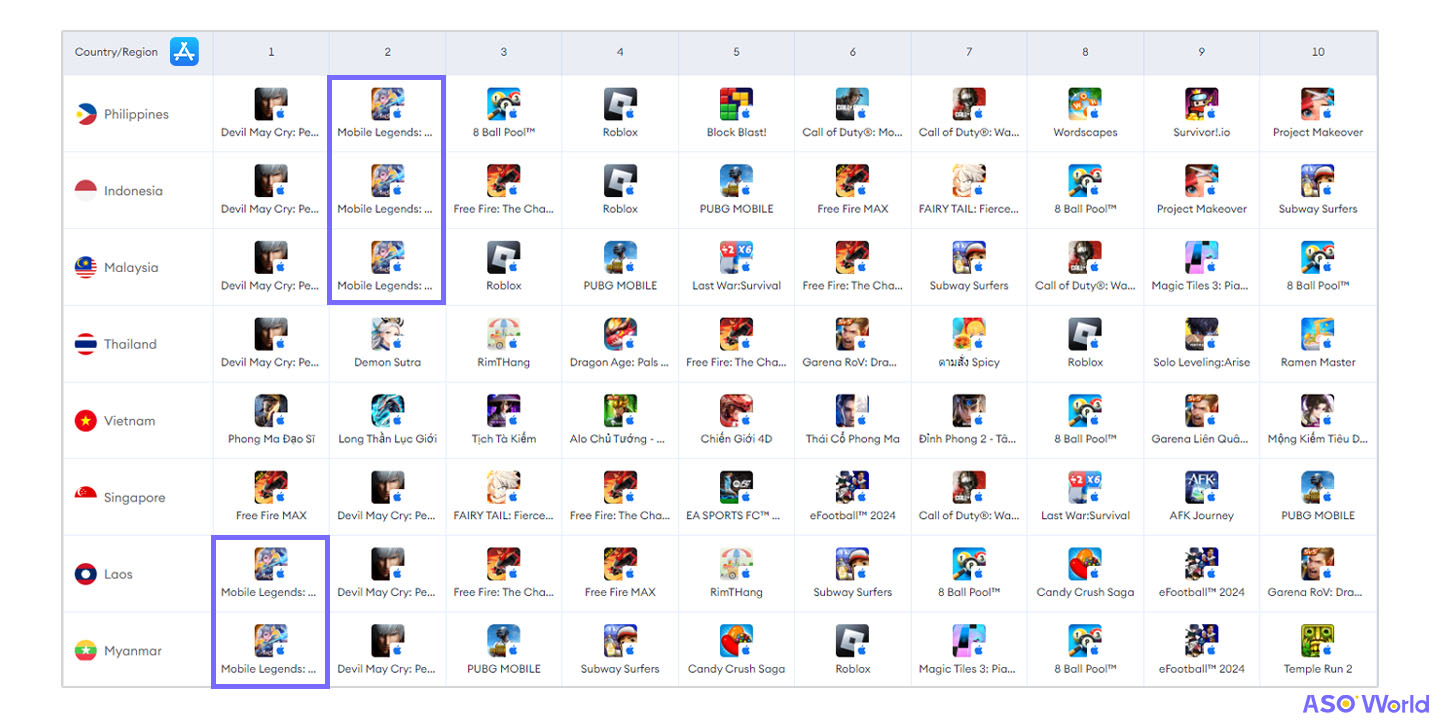Viewport: 1440px width, 721px height.
Task: Select the Singapore country label
Action: tap(134, 497)
